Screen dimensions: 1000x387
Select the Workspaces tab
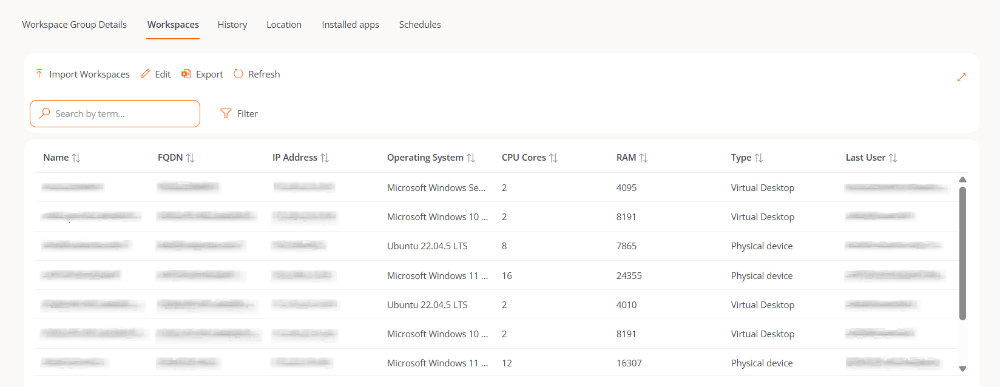click(x=173, y=25)
